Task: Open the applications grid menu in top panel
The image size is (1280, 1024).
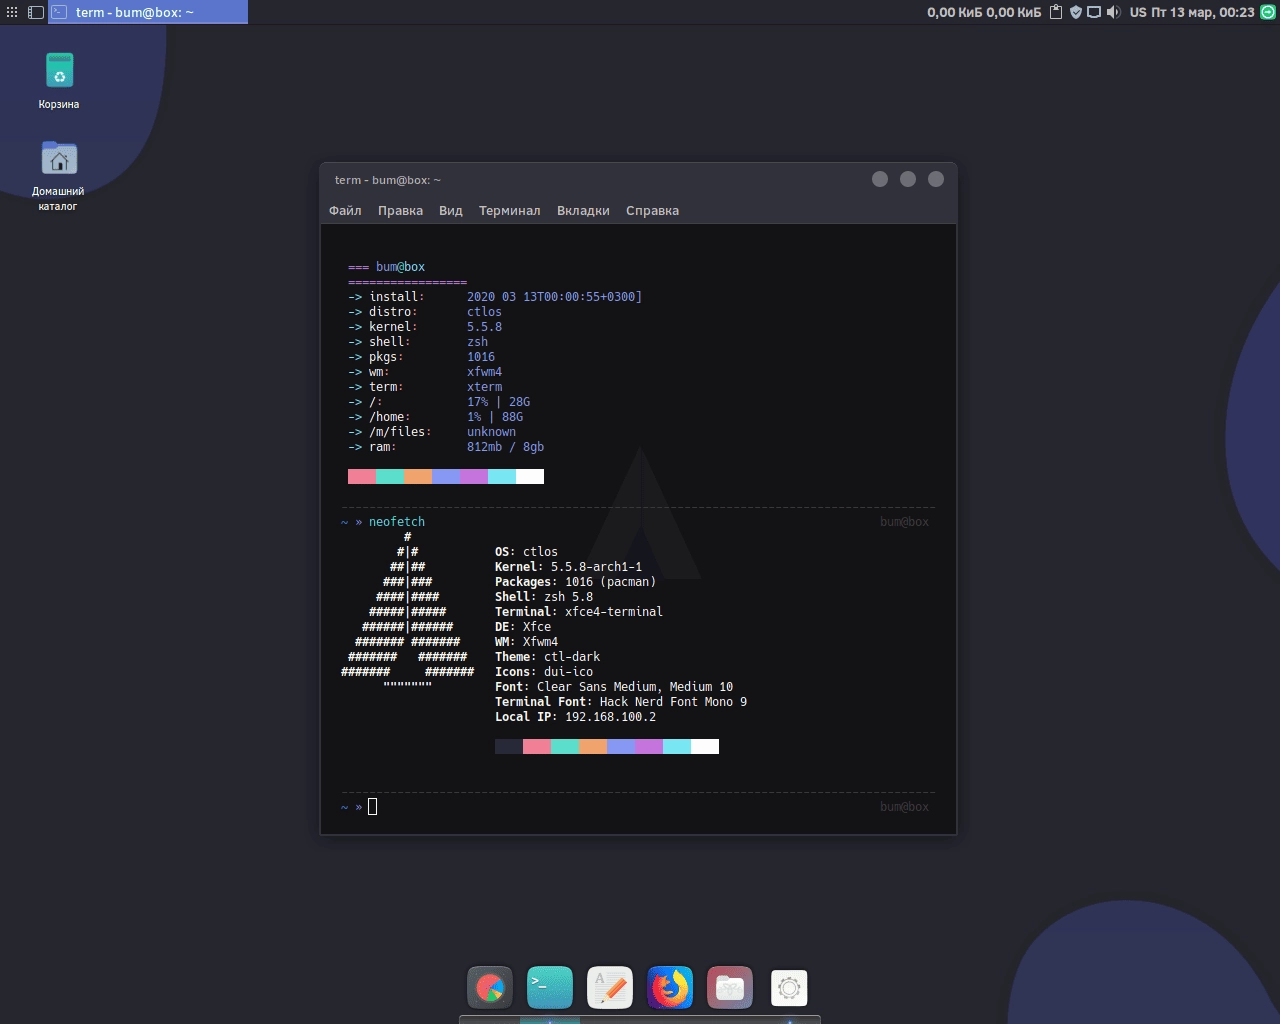Action: [x=12, y=12]
